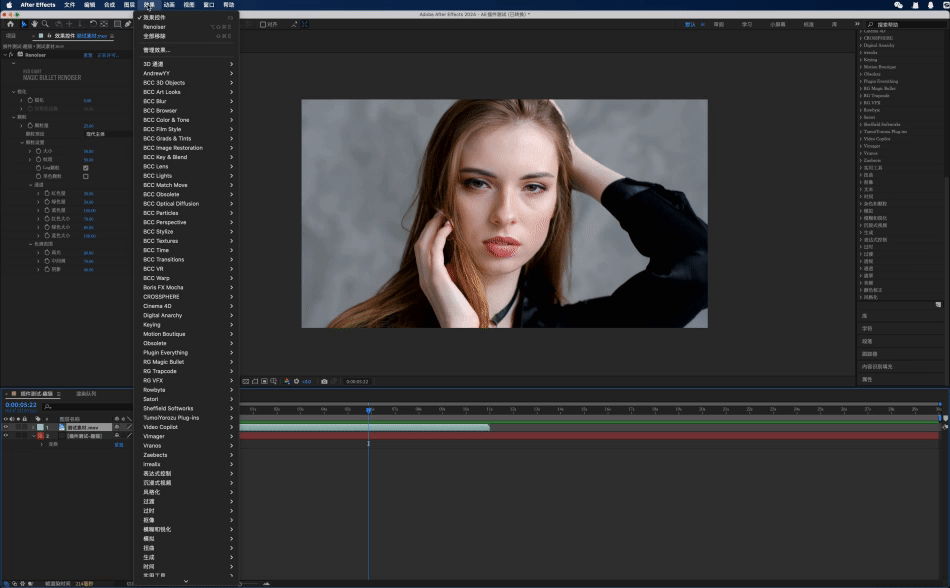Click the Apple logo menu

[x=8, y=5]
